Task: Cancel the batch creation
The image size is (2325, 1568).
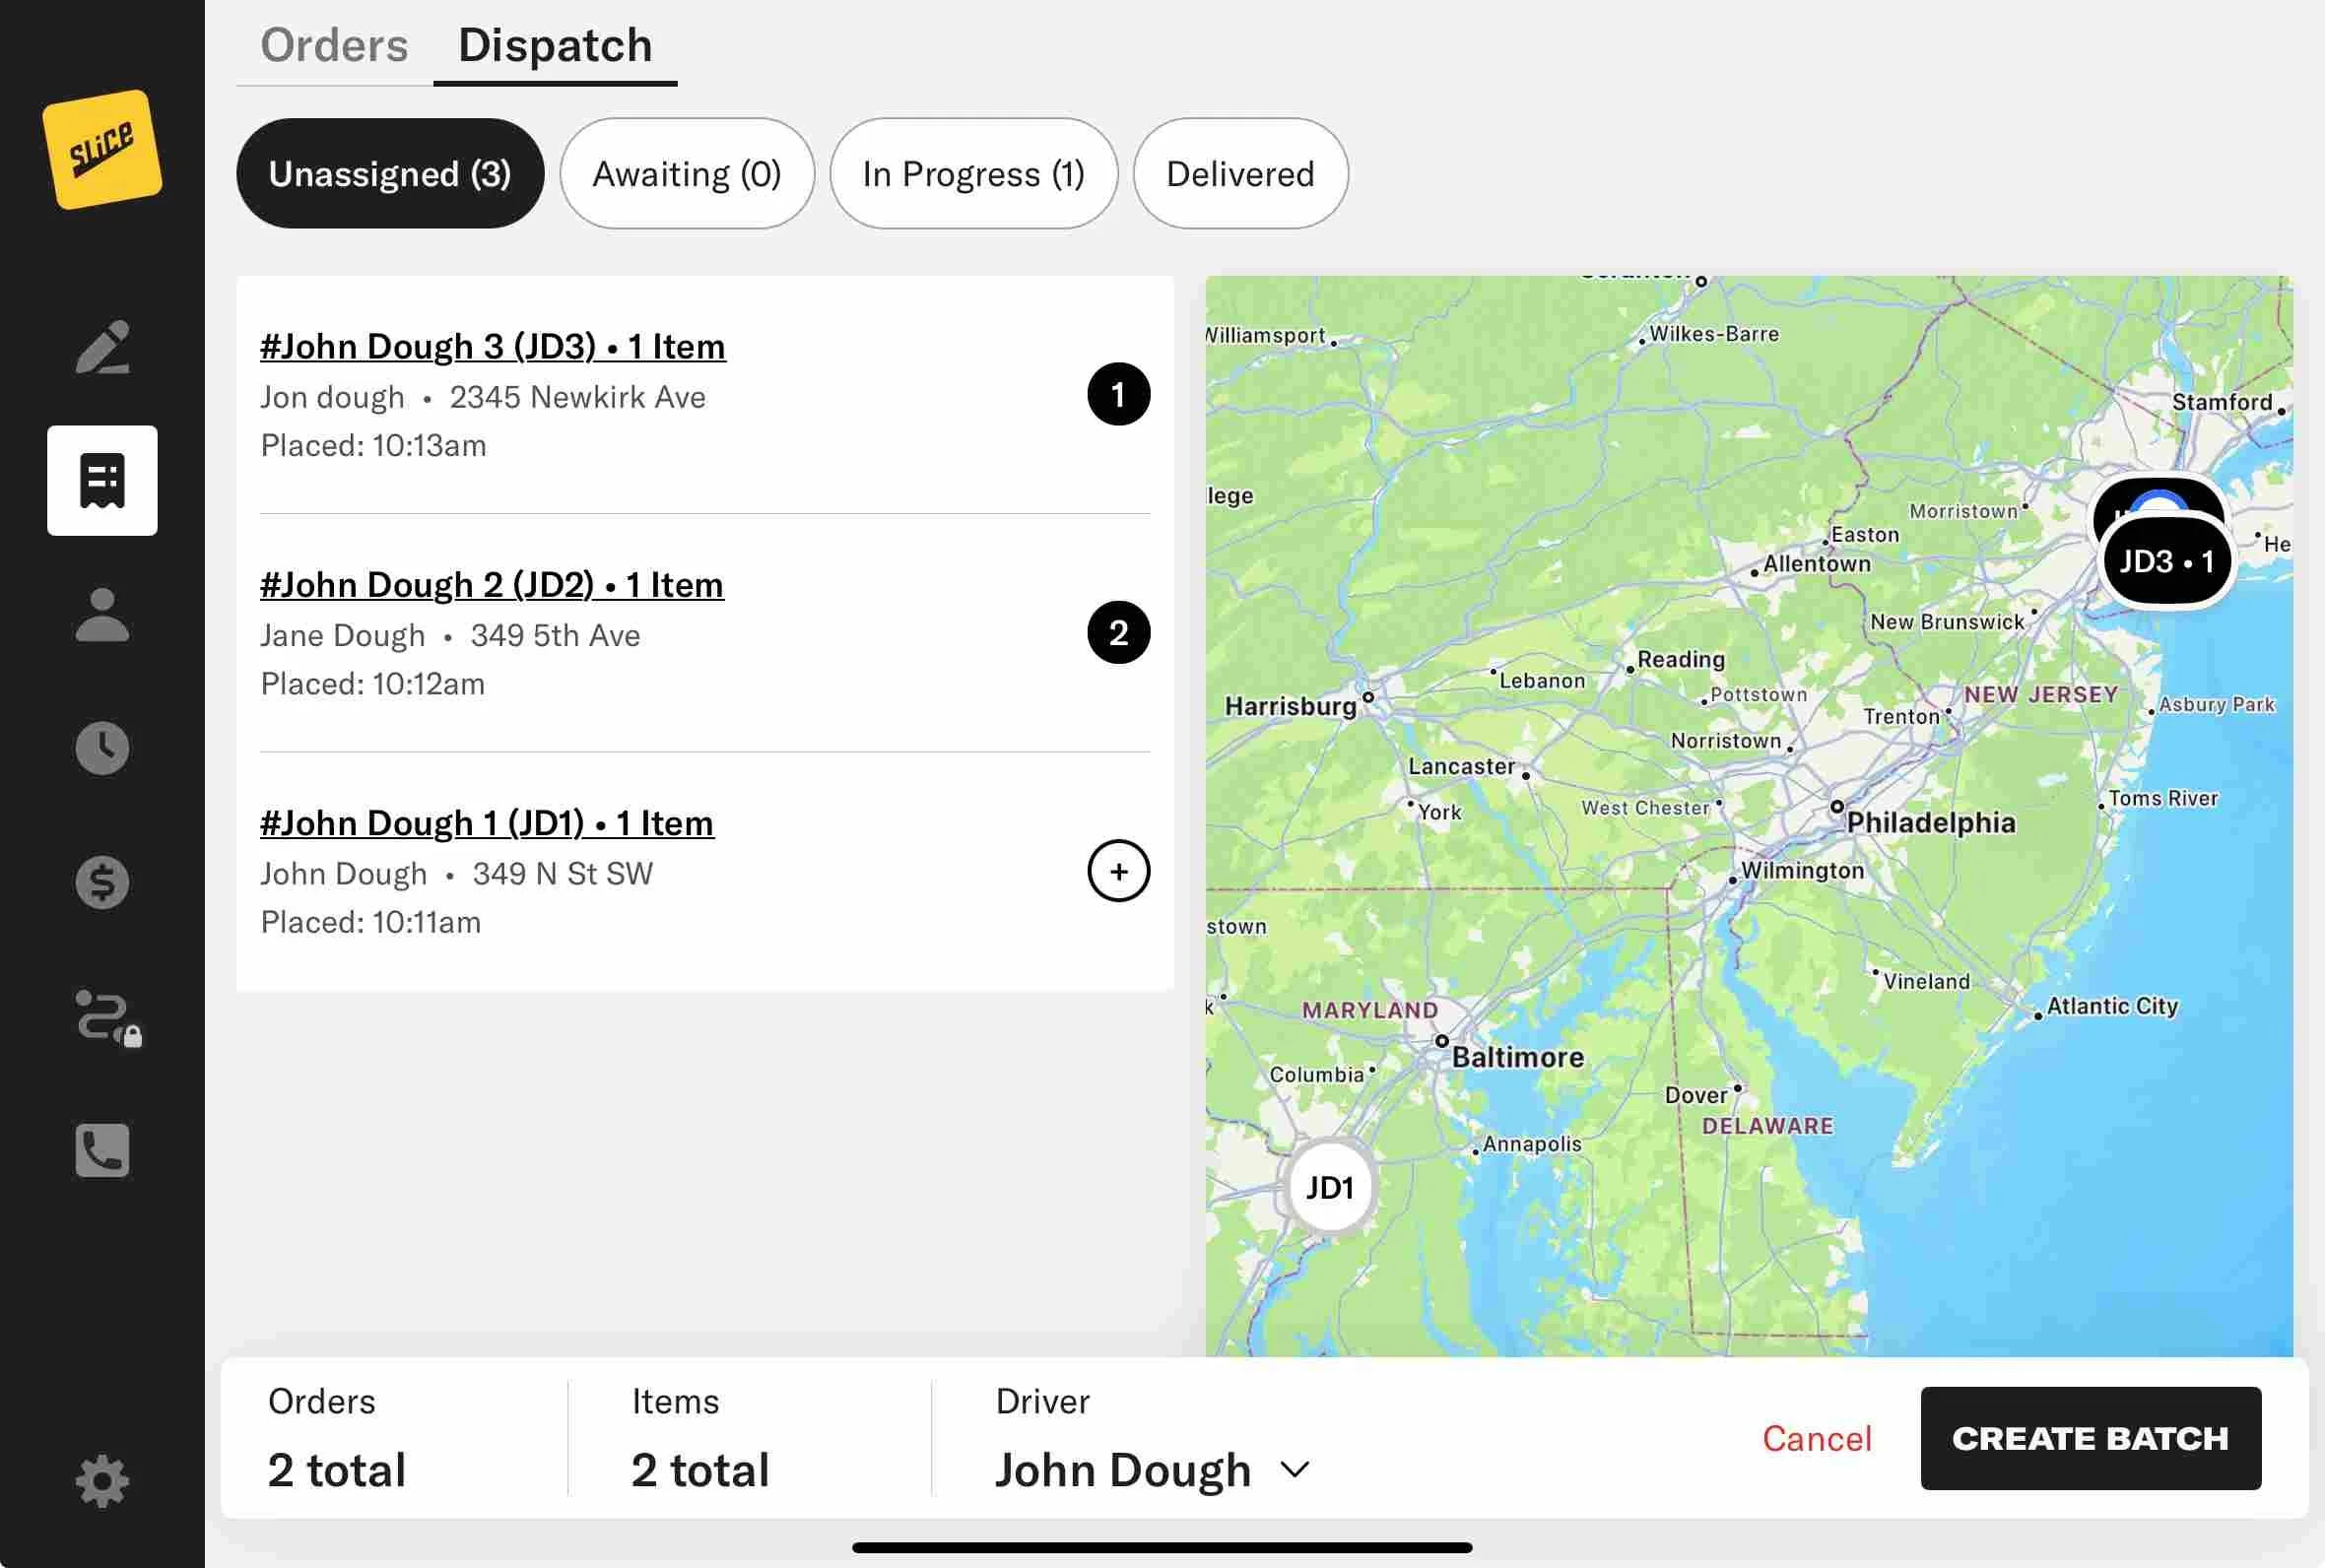Action: 1816,1438
